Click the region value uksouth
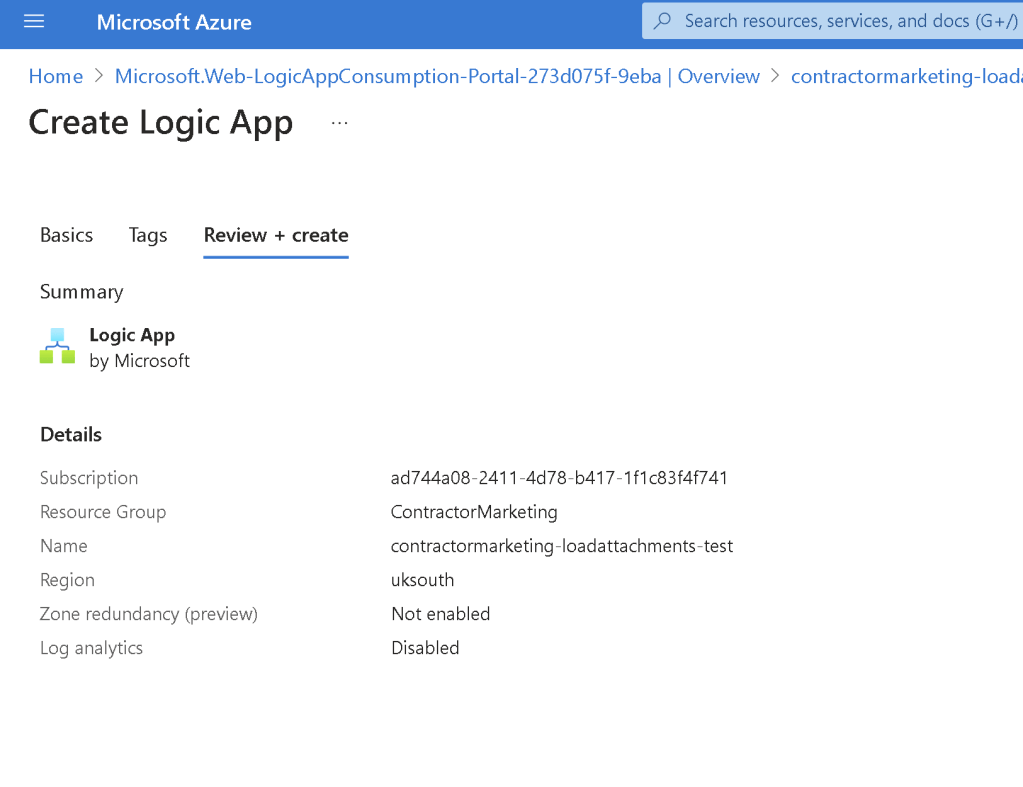Screen dimensions: 1023x787 (423, 579)
